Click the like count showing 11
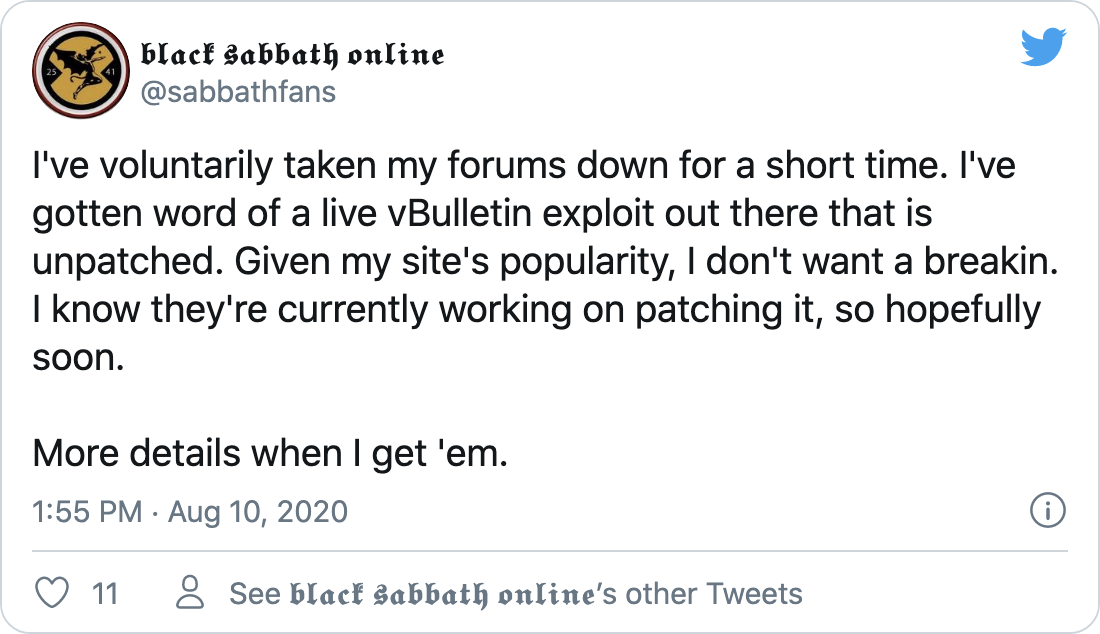Image resolution: width=1100 pixels, height=634 pixels. [105, 593]
